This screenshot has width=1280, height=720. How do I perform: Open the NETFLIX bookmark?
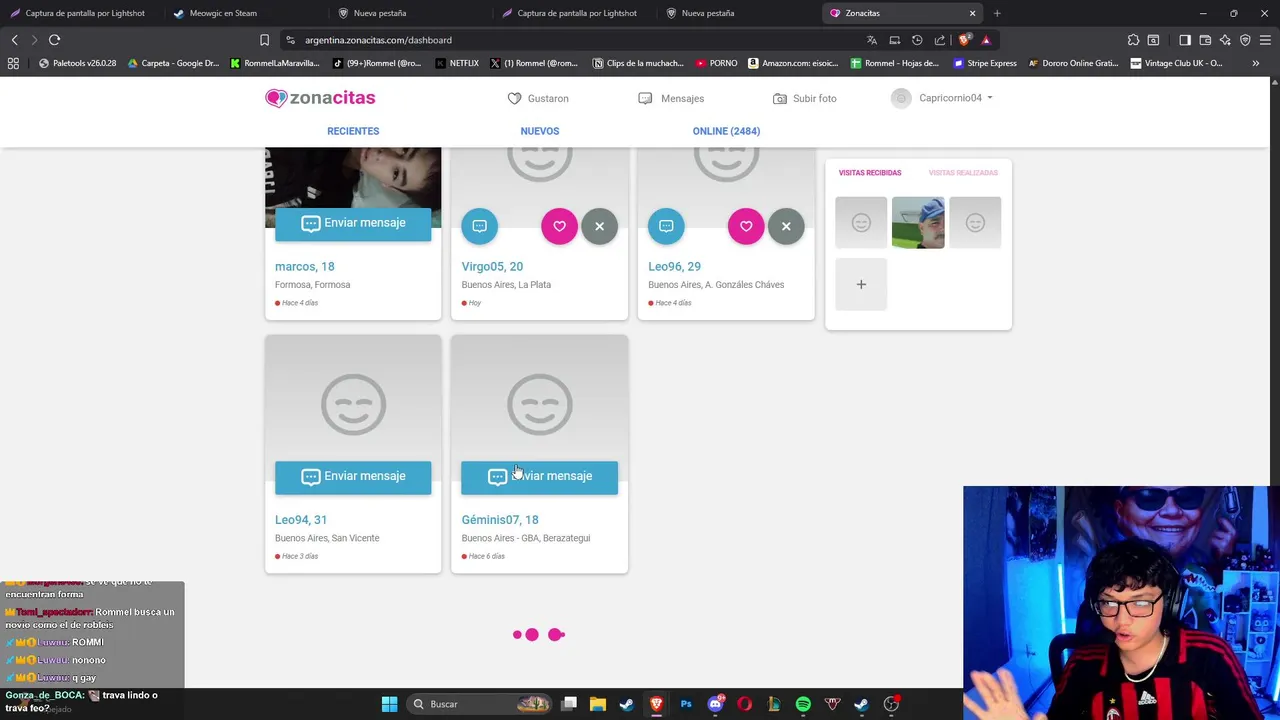pos(457,63)
